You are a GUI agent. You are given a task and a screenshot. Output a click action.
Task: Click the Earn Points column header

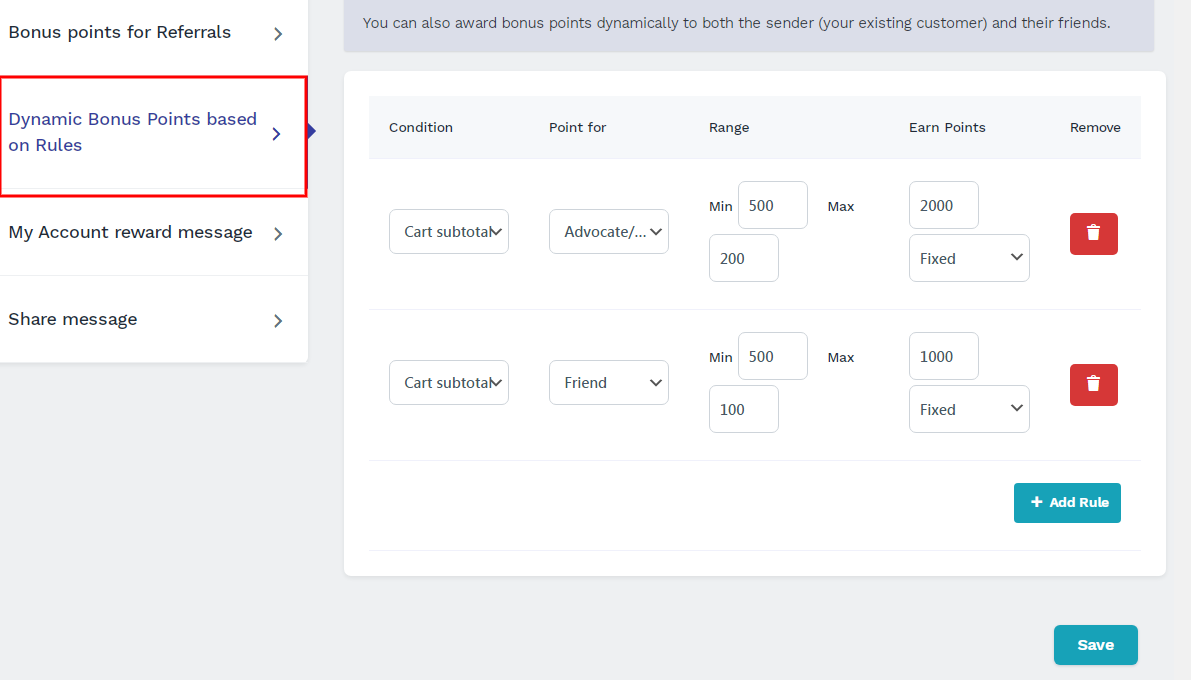point(947,128)
